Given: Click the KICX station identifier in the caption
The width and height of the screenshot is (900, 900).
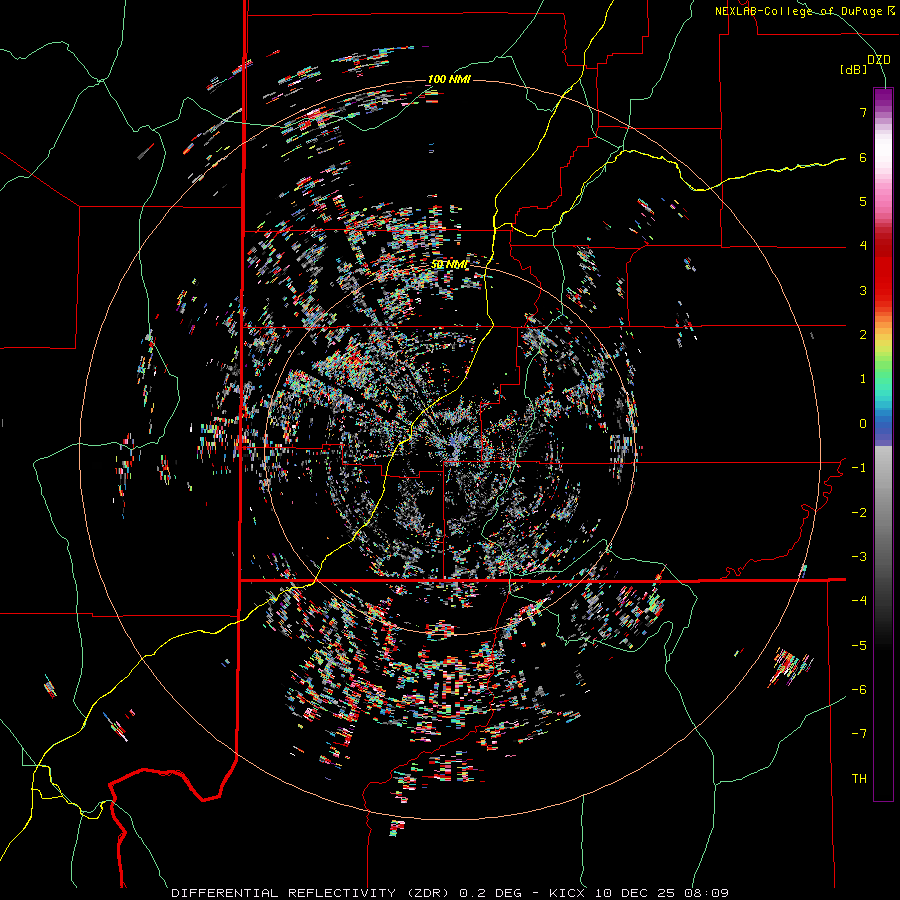Looking at the screenshot, I should pyautogui.click(x=567, y=893).
